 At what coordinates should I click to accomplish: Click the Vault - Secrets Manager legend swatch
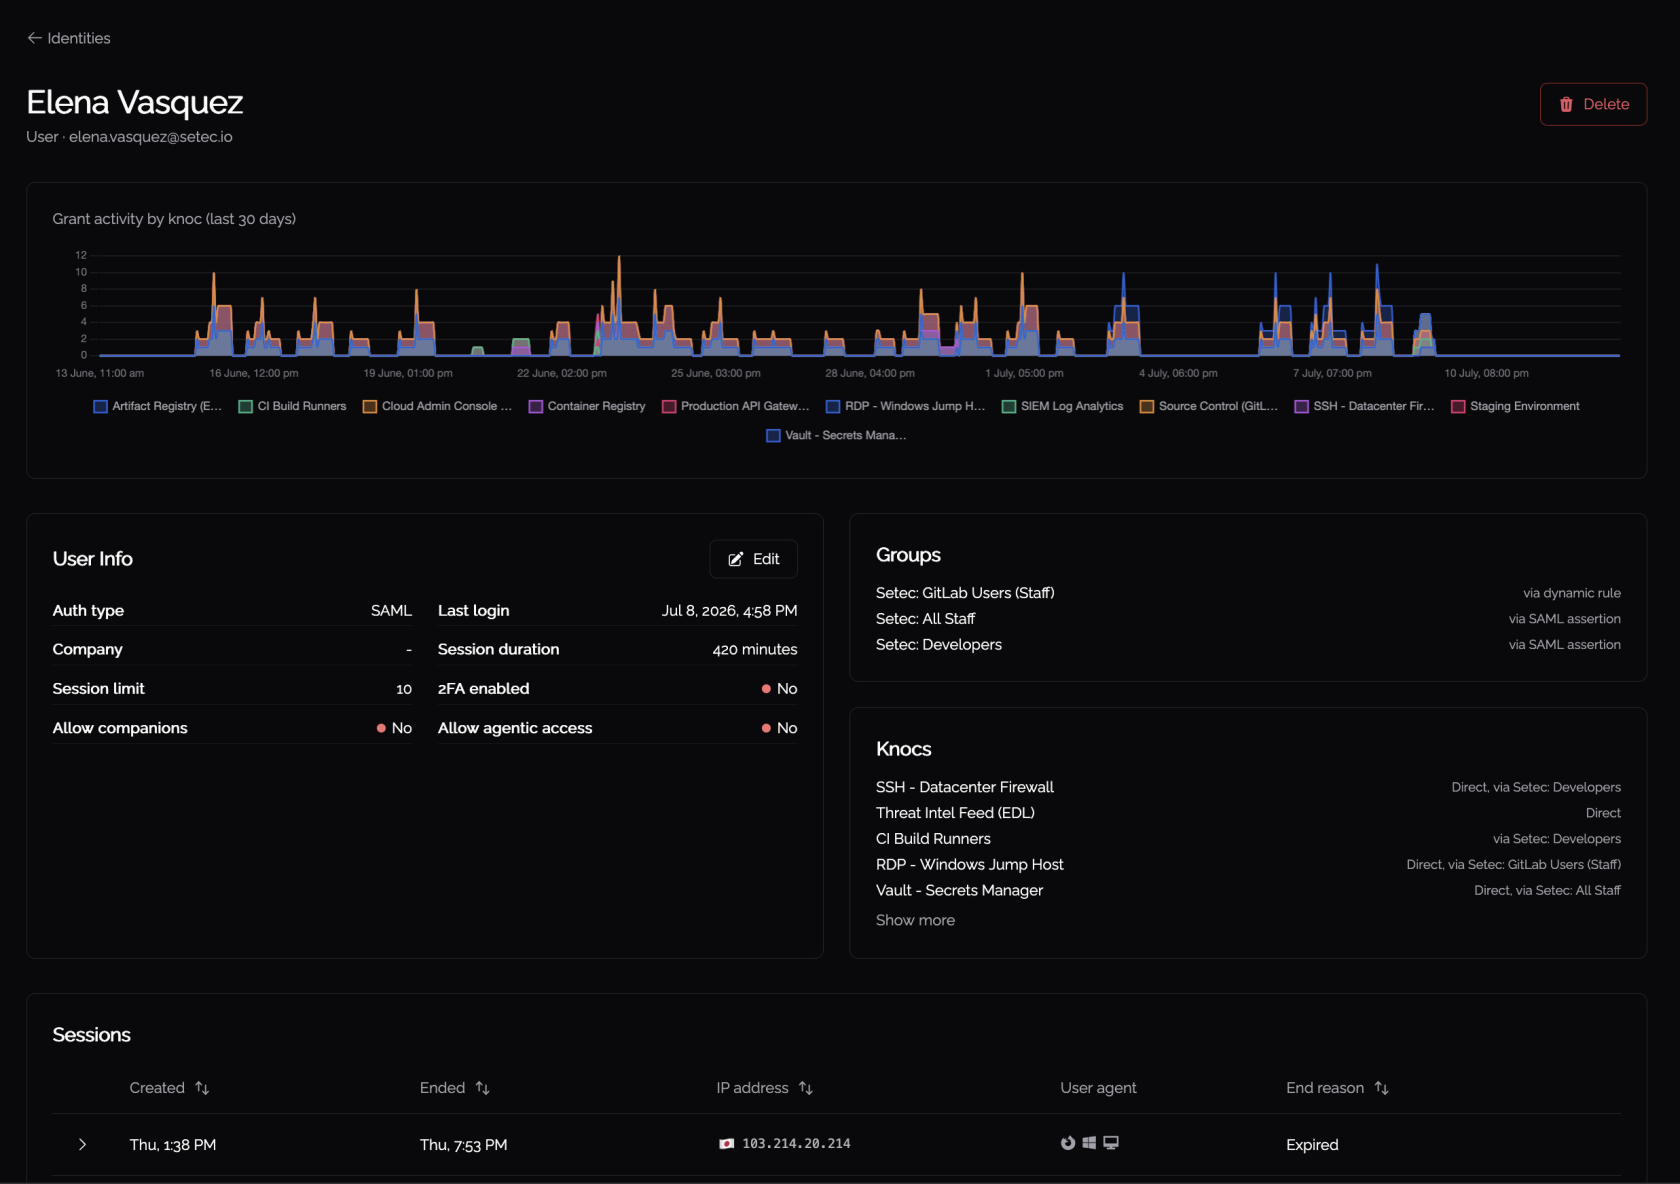(773, 435)
